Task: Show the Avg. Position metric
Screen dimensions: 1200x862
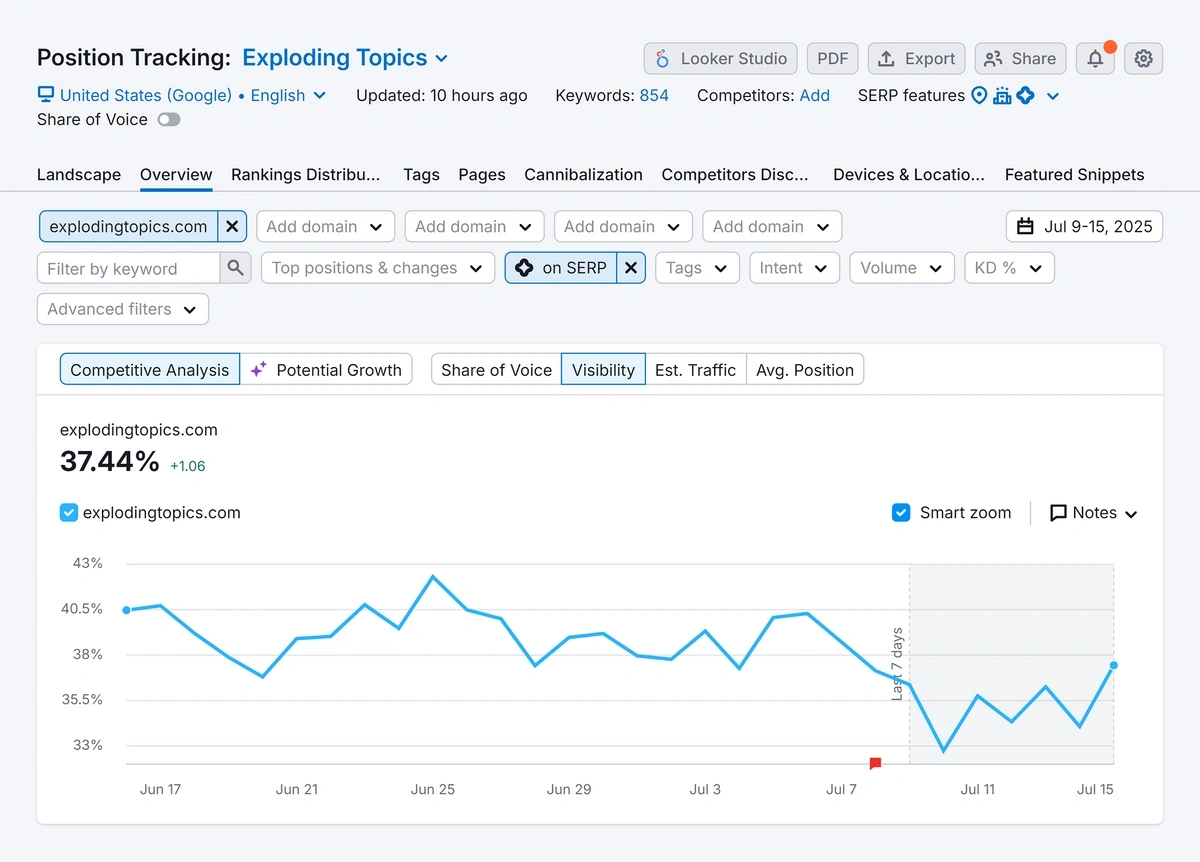Action: [x=805, y=369]
